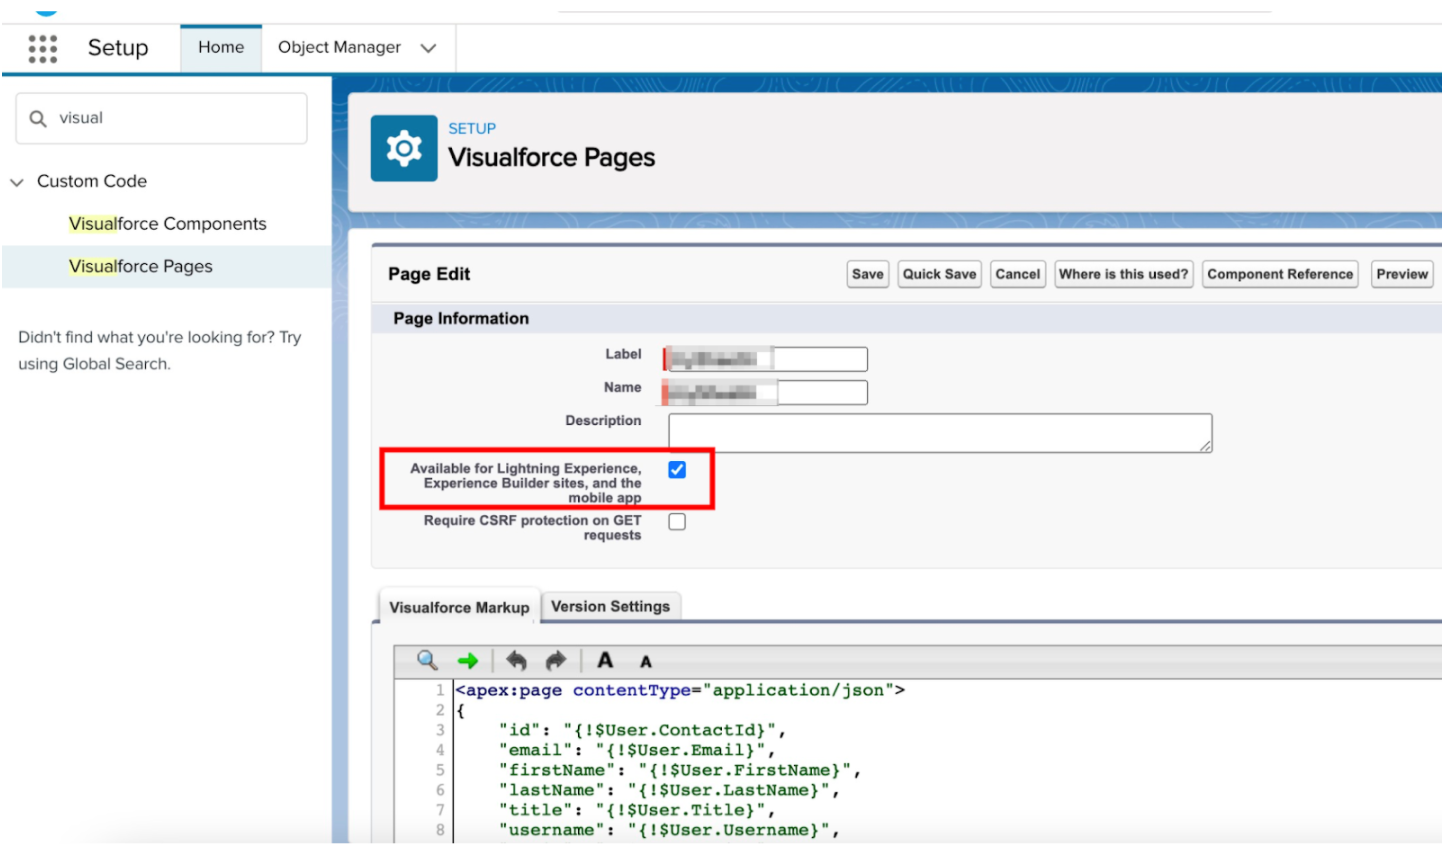This screenshot has width=1444, height=846.
Task: Open the Object Manager dropdown arrow
Action: coord(428,48)
